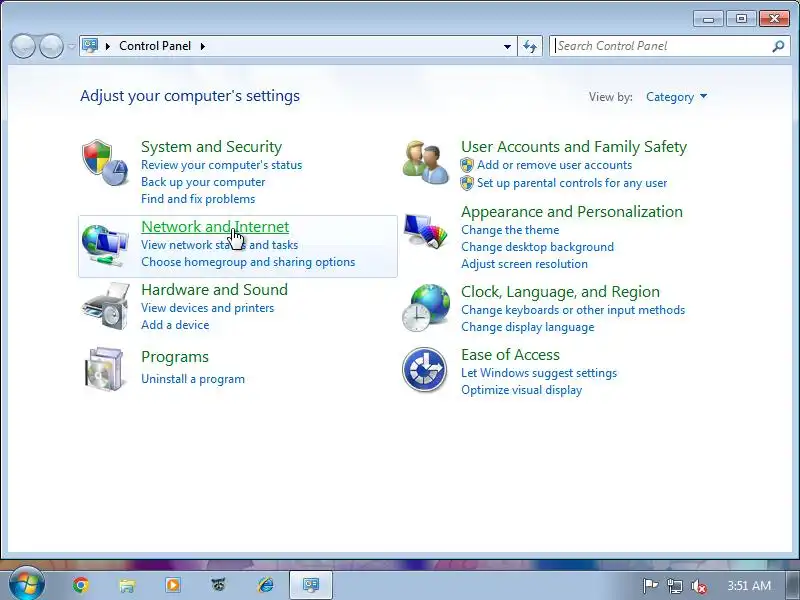800x600 pixels.
Task: Click Review your computer's status
Action: coord(221,165)
